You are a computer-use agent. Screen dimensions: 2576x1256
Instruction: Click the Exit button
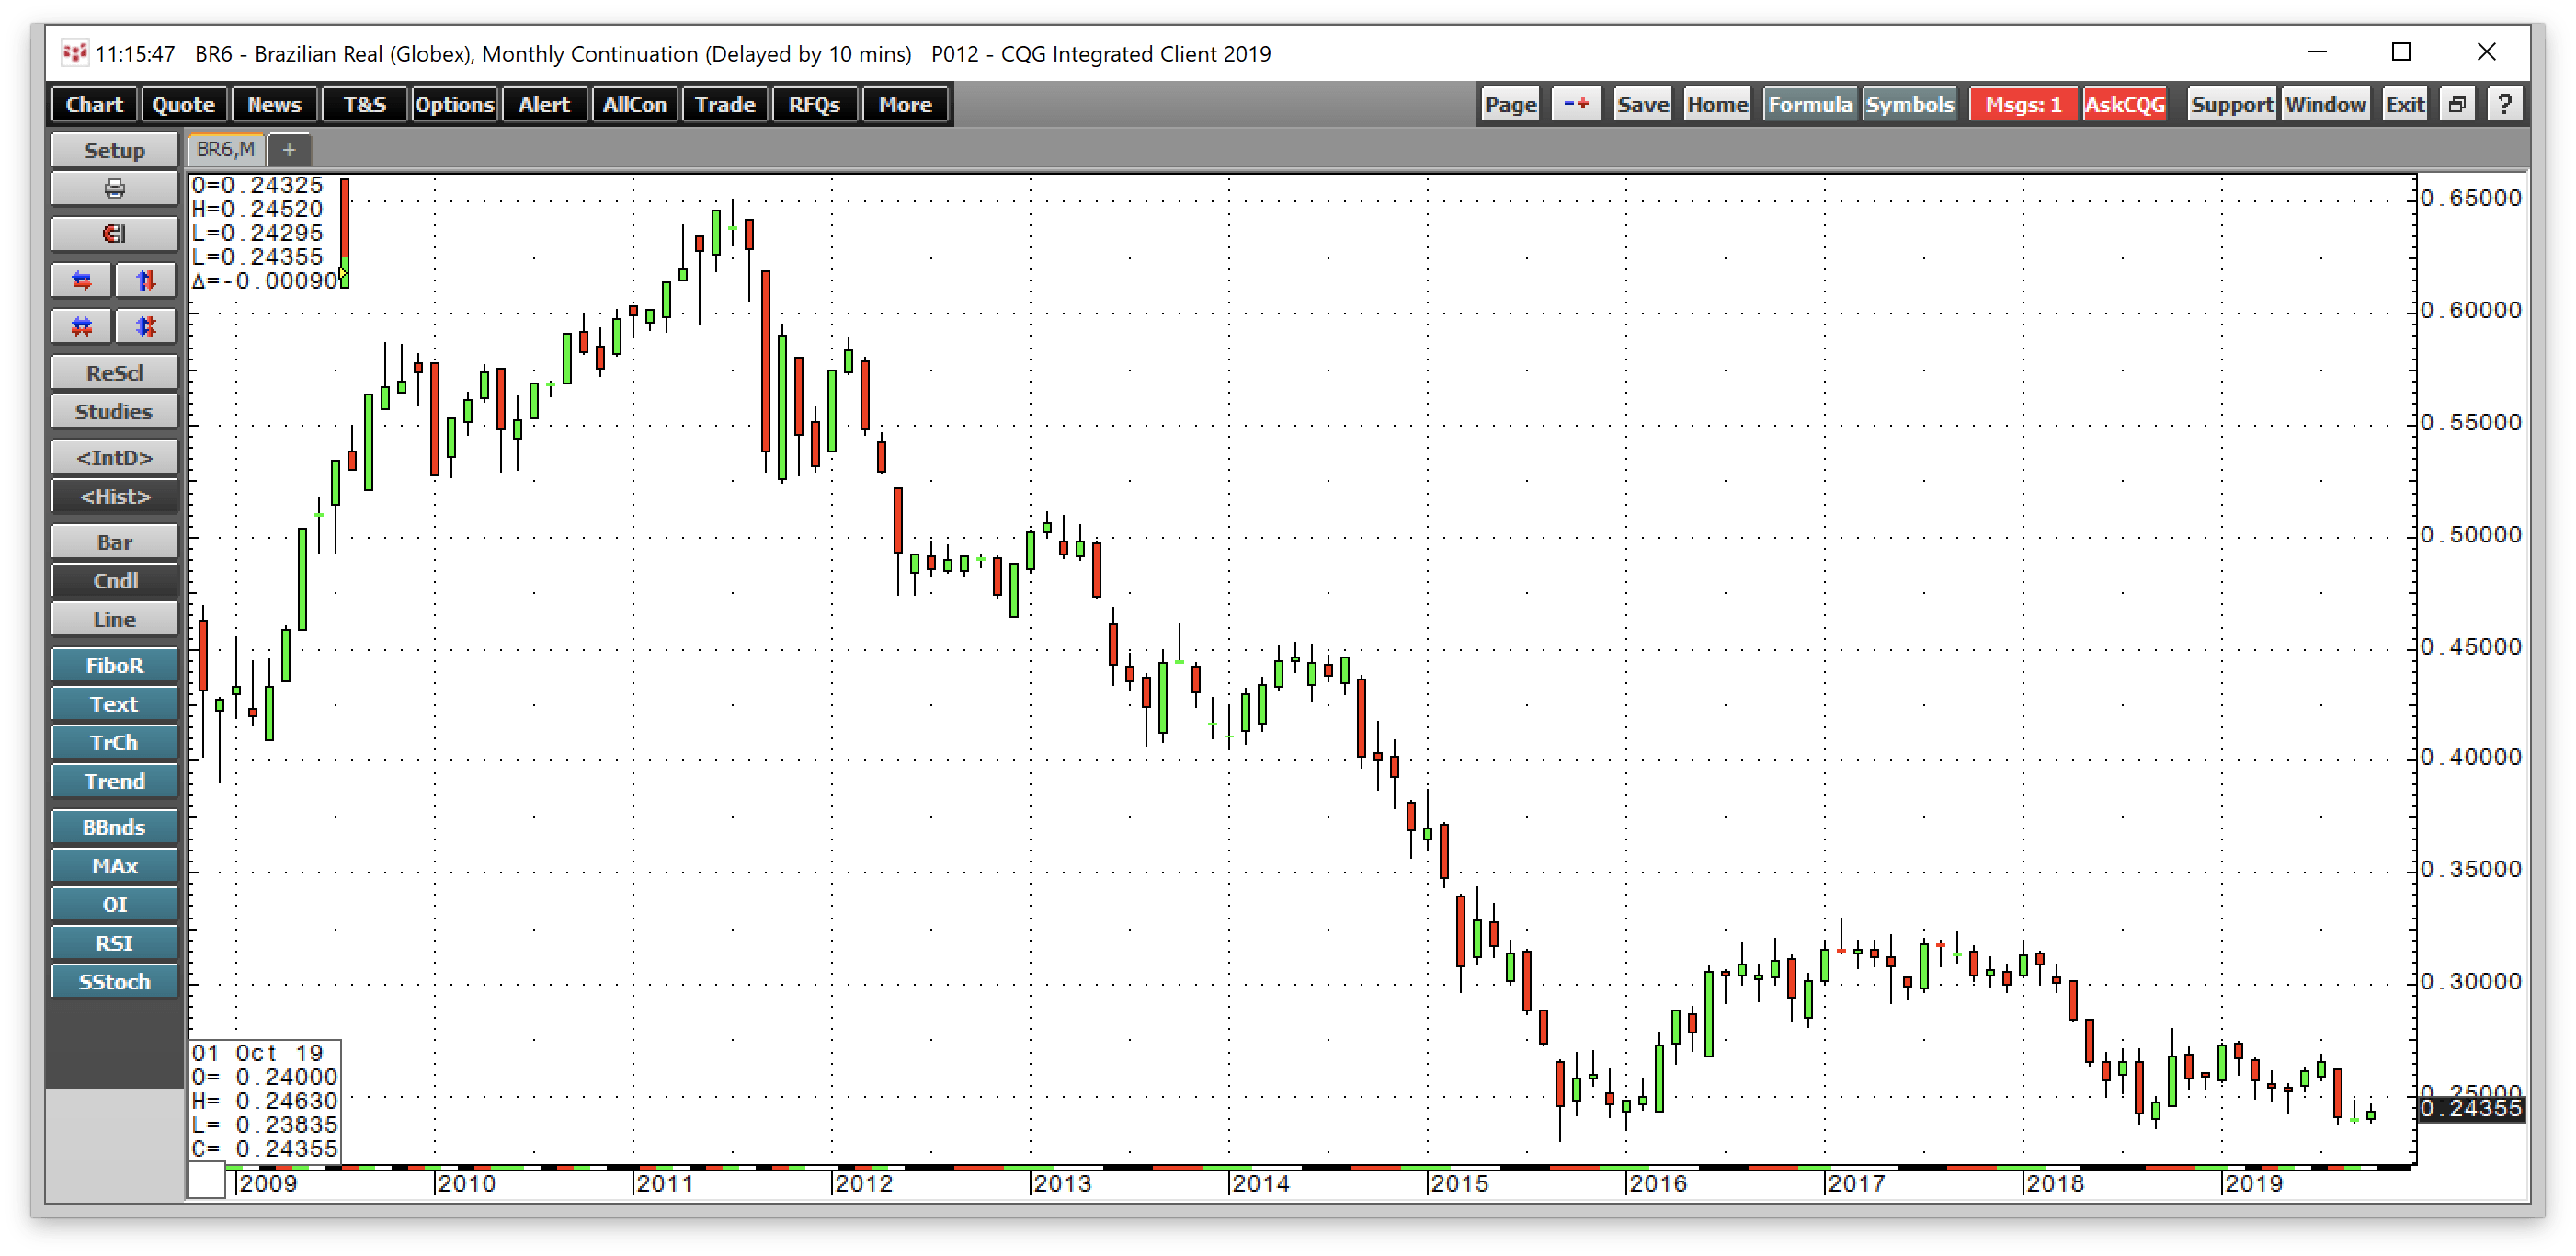point(2405,104)
